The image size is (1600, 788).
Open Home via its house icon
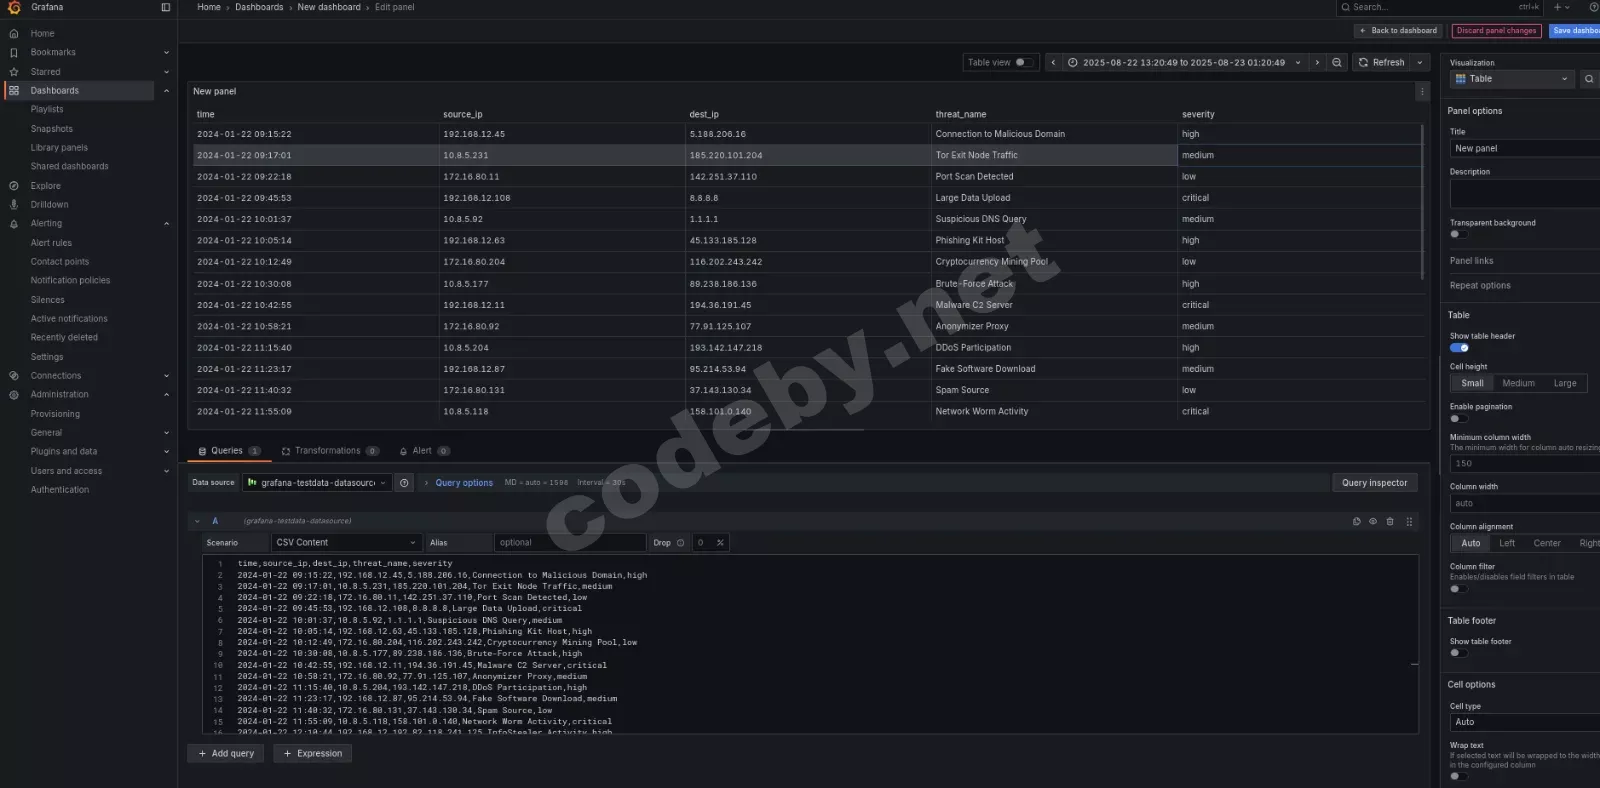point(14,33)
